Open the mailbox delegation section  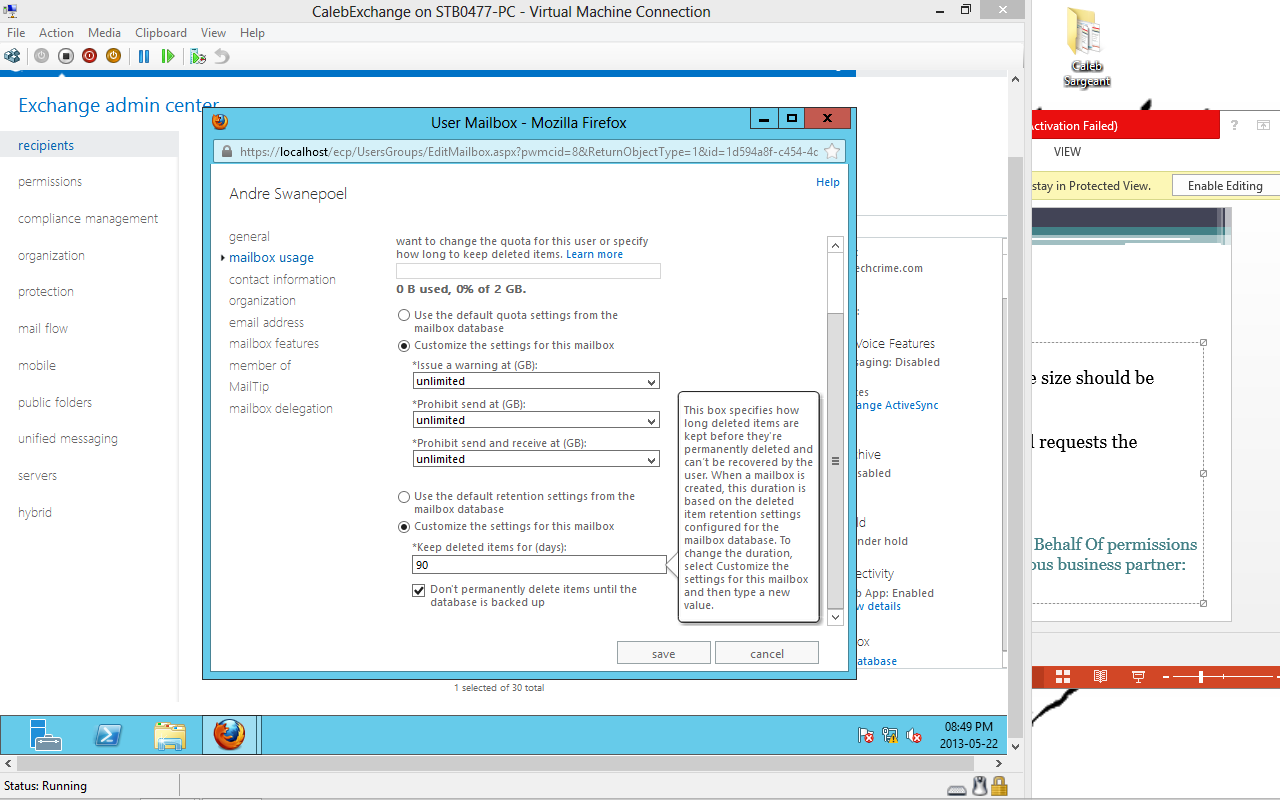281,409
